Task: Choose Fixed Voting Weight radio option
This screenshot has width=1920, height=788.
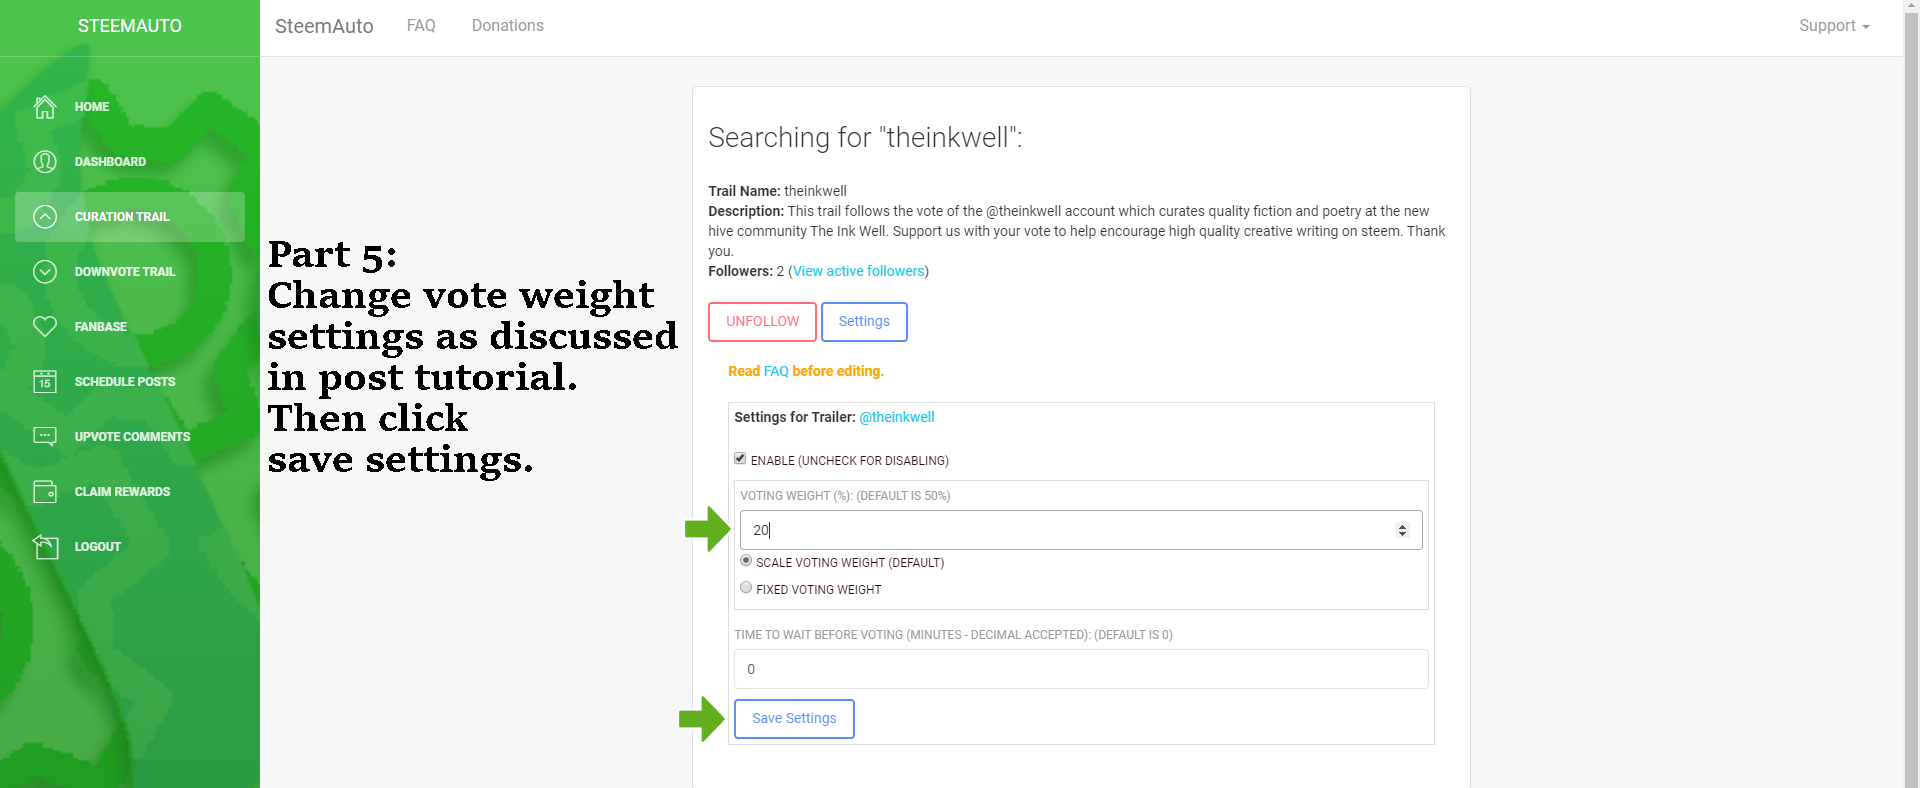Action: (x=746, y=588)
